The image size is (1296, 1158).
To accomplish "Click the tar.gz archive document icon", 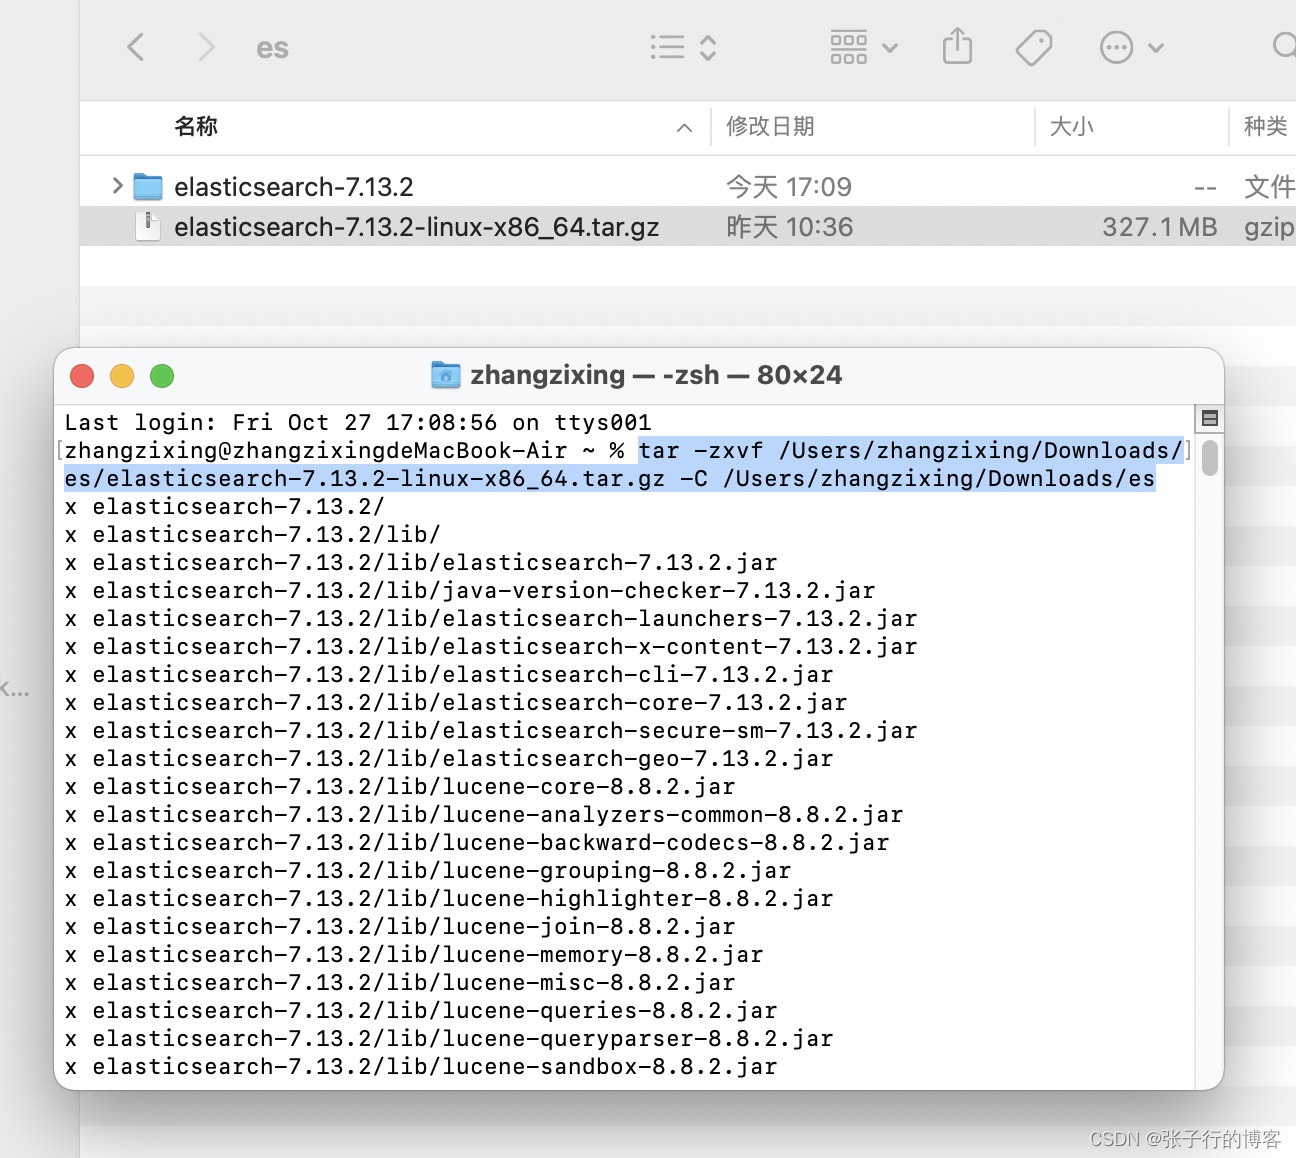I will pyautogui.click(x=148, y=226).
